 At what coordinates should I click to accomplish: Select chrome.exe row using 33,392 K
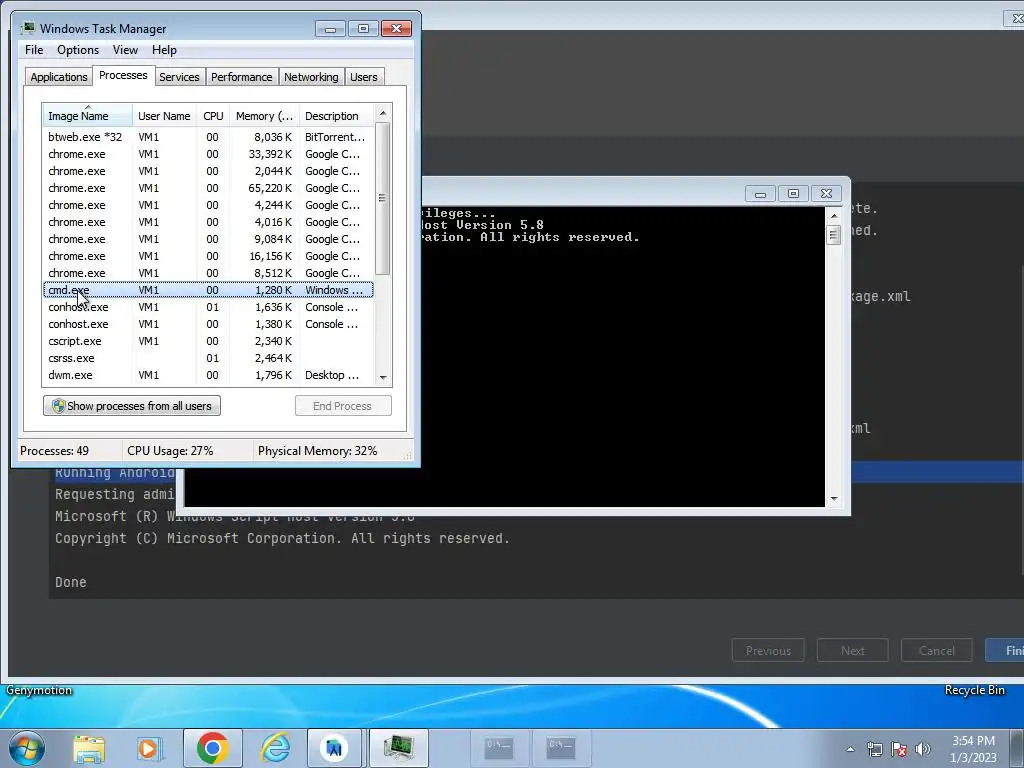tap(208, 154)
